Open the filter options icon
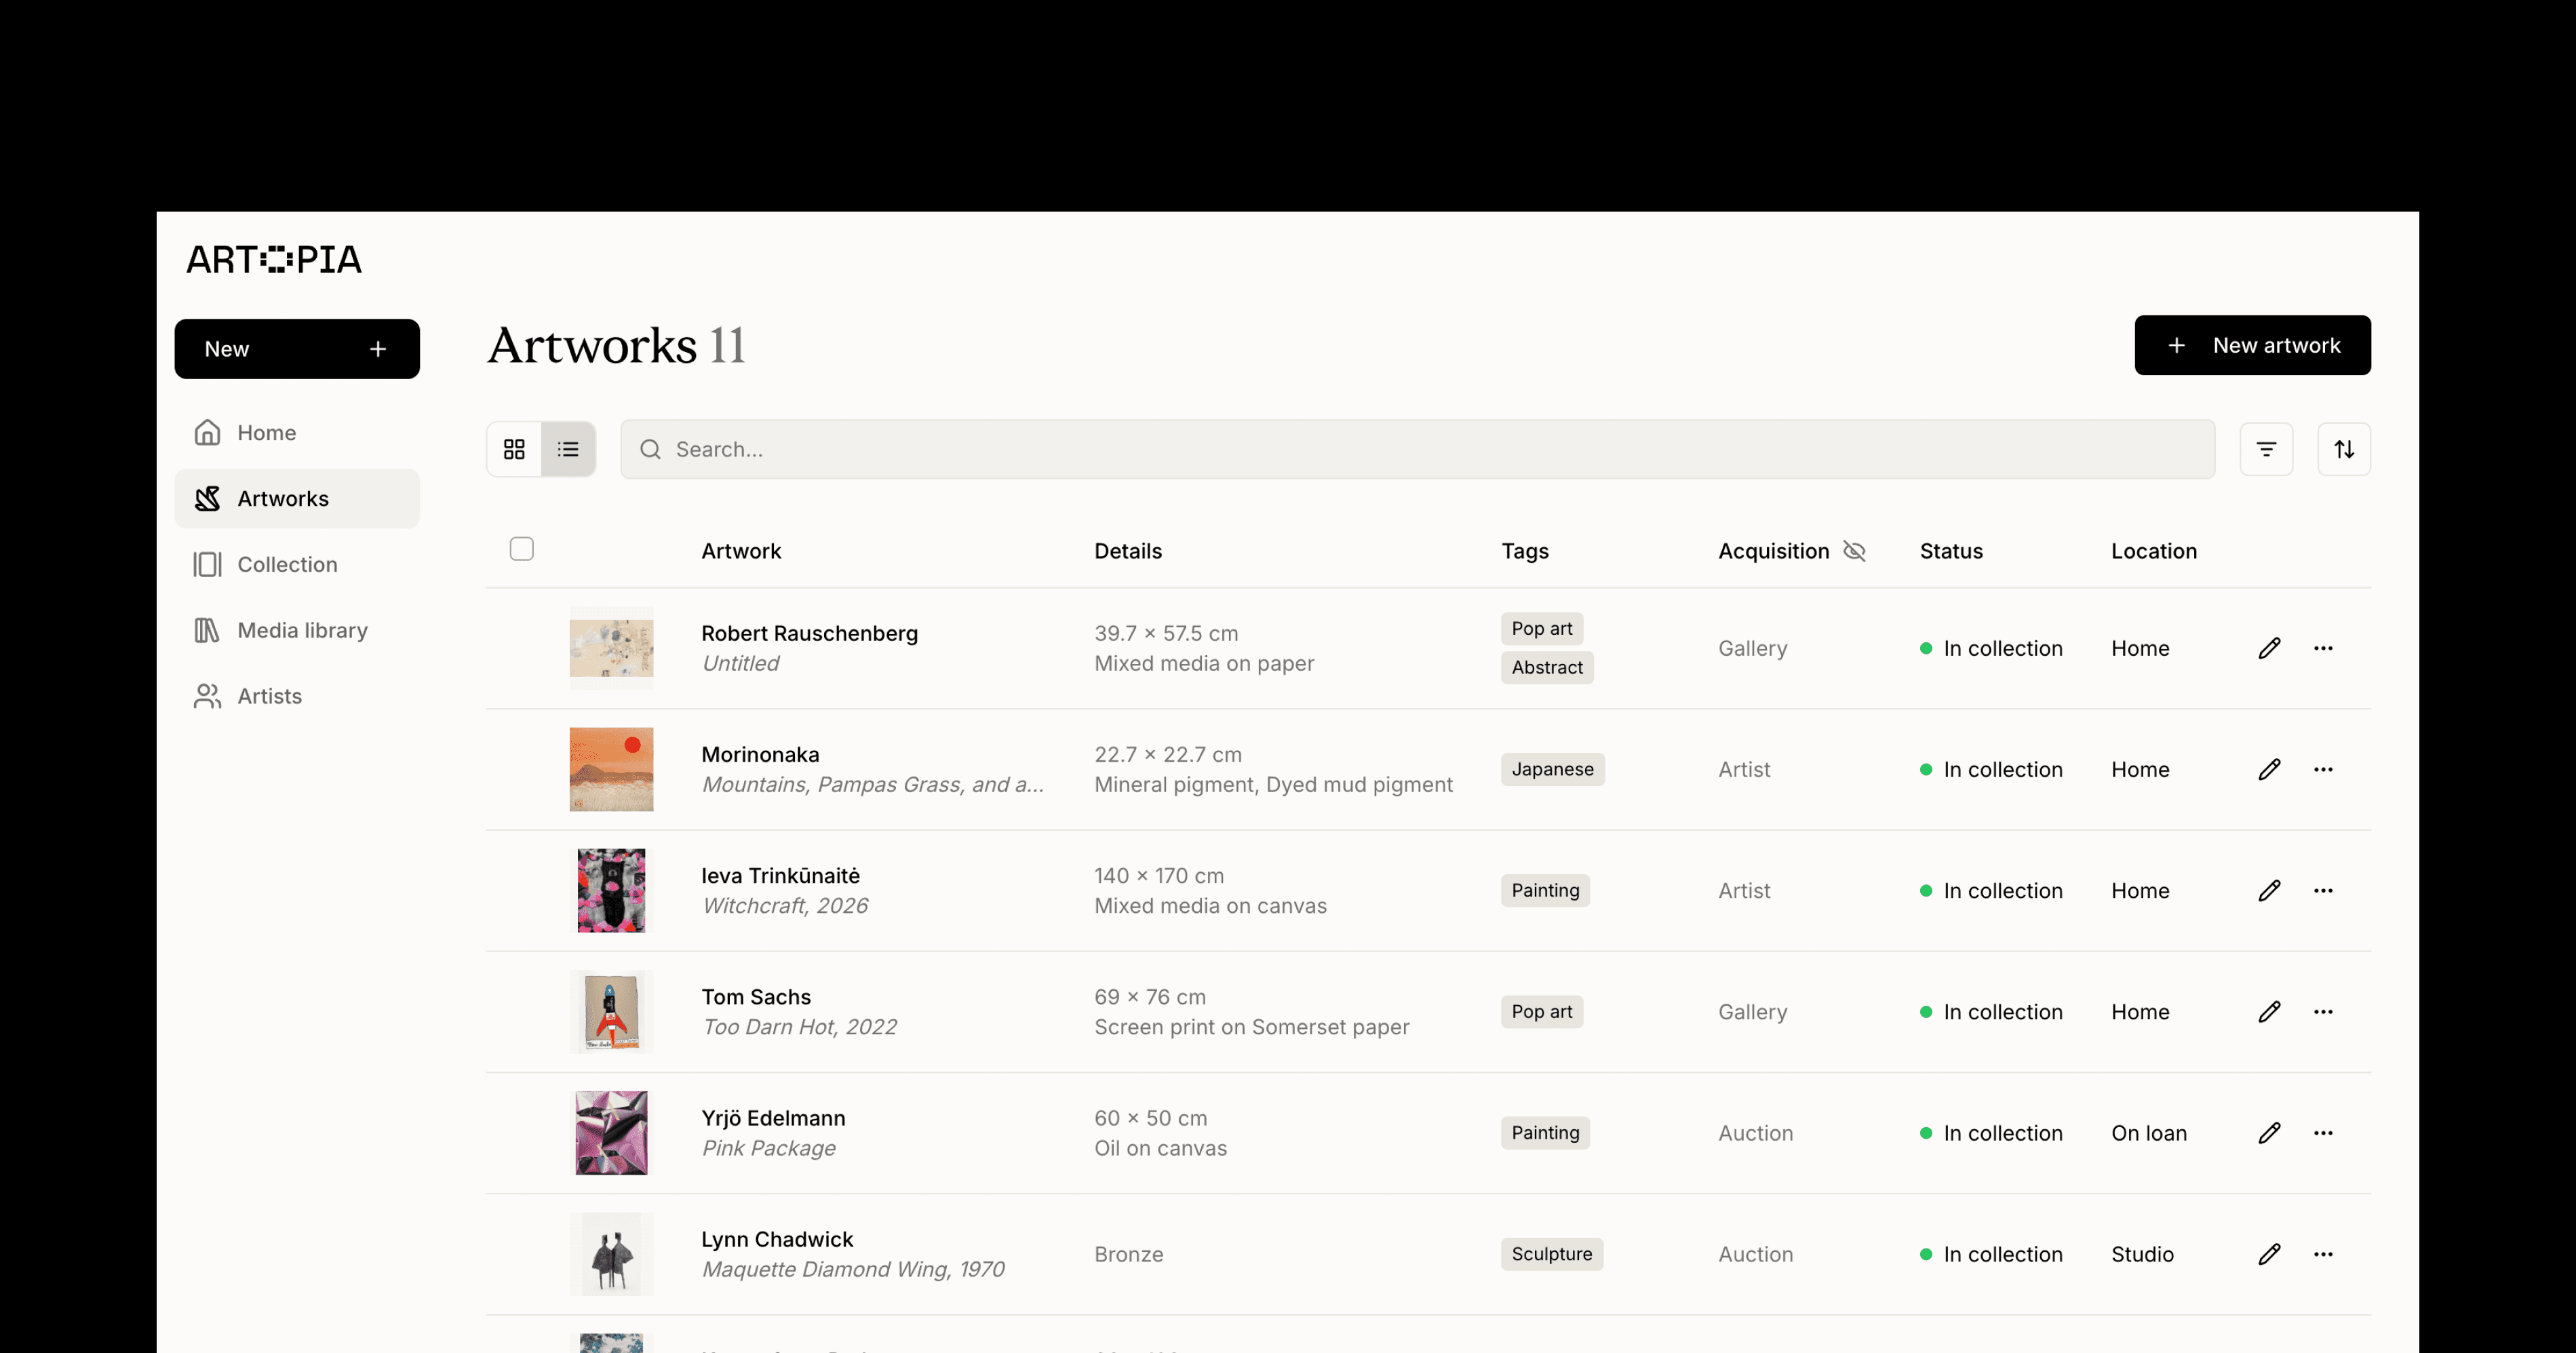Viewport: 2576px width, 1353px height. 2266,449
